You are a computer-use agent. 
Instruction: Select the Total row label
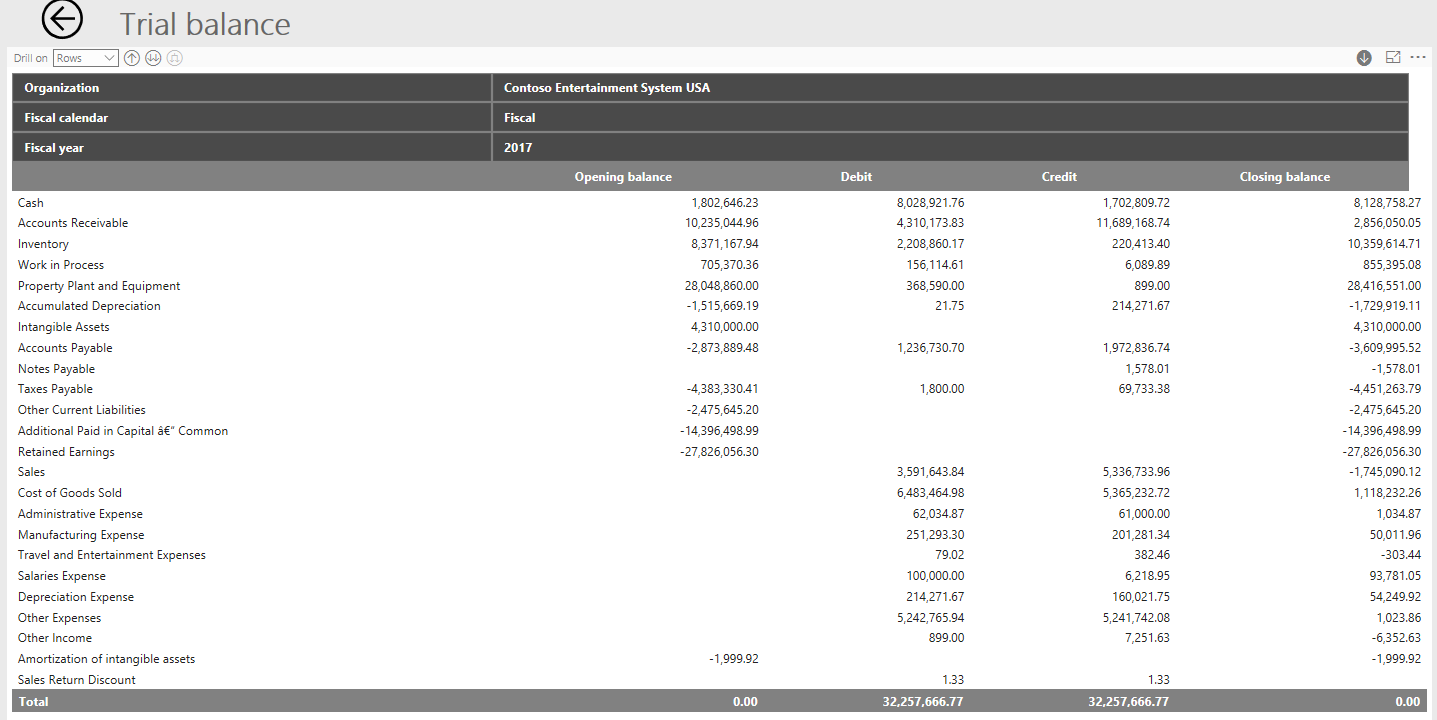coord(34,702)
